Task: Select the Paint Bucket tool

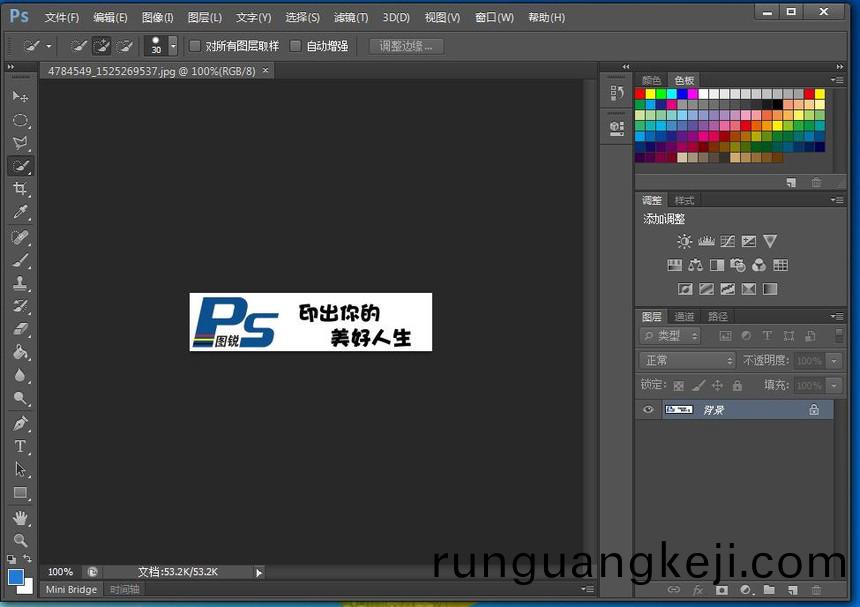Action: [x=20, y=352]
